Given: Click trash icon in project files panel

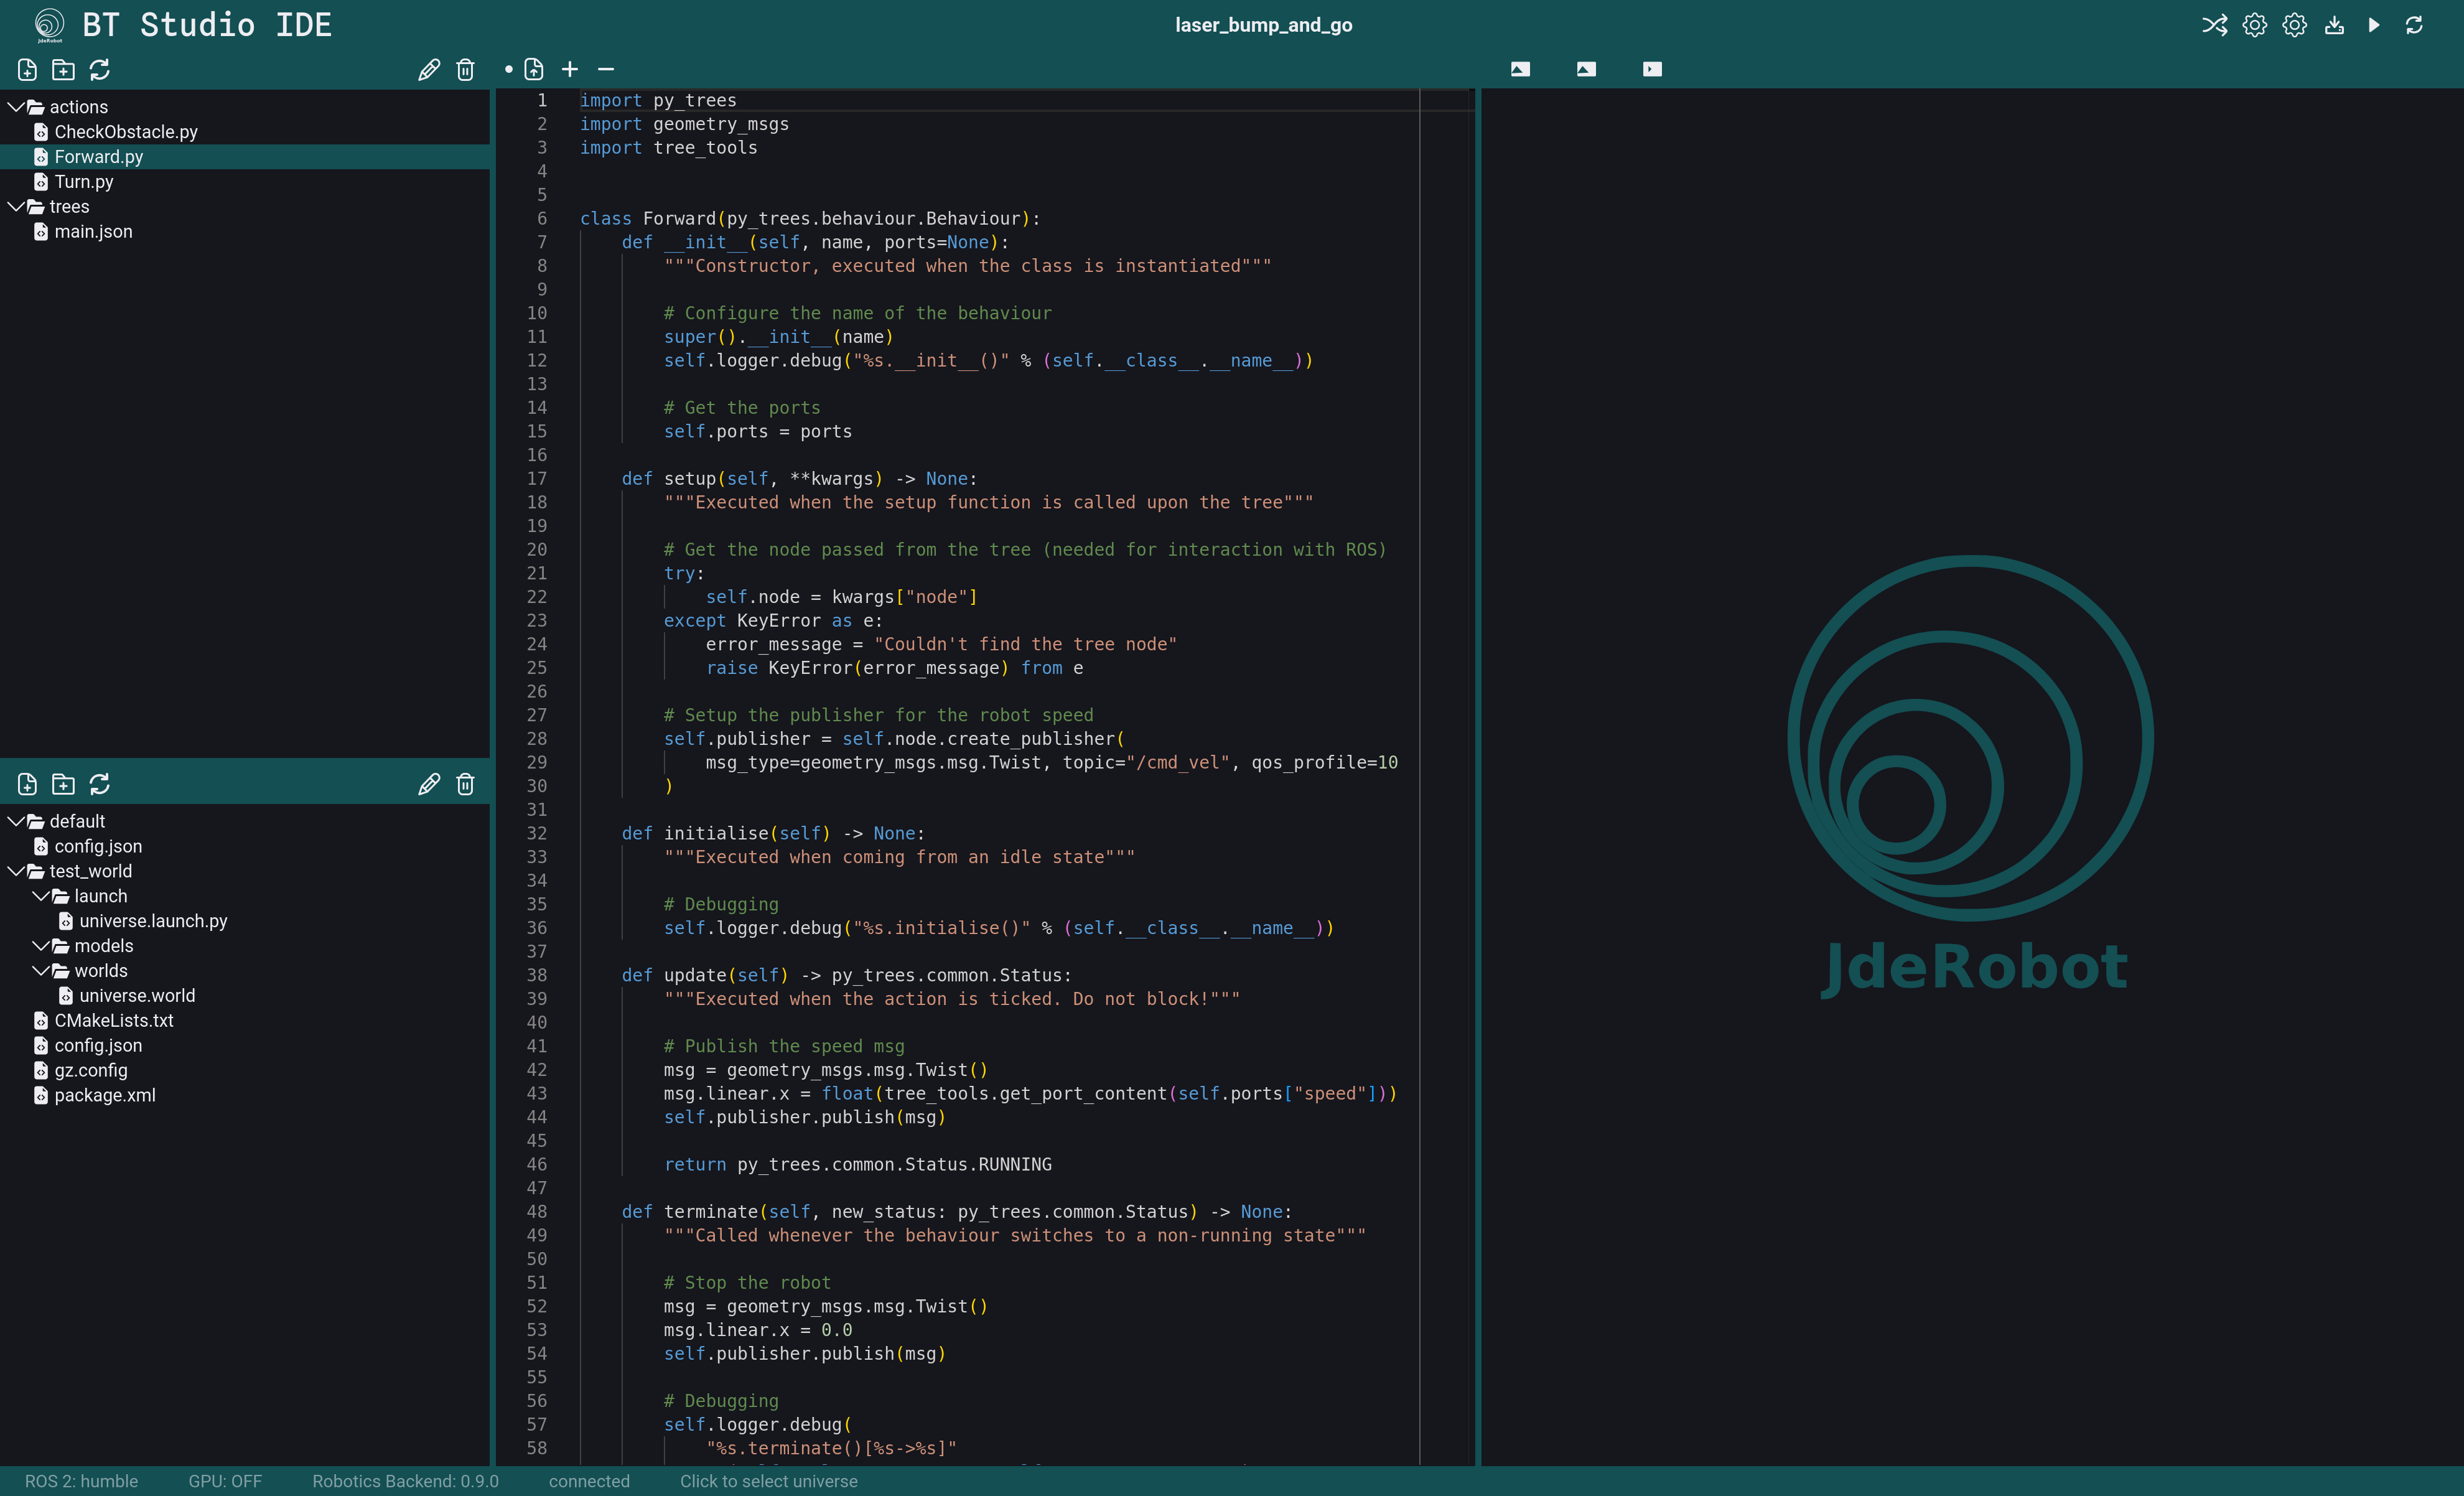Looking at the screenshot, I should (465, 70).
